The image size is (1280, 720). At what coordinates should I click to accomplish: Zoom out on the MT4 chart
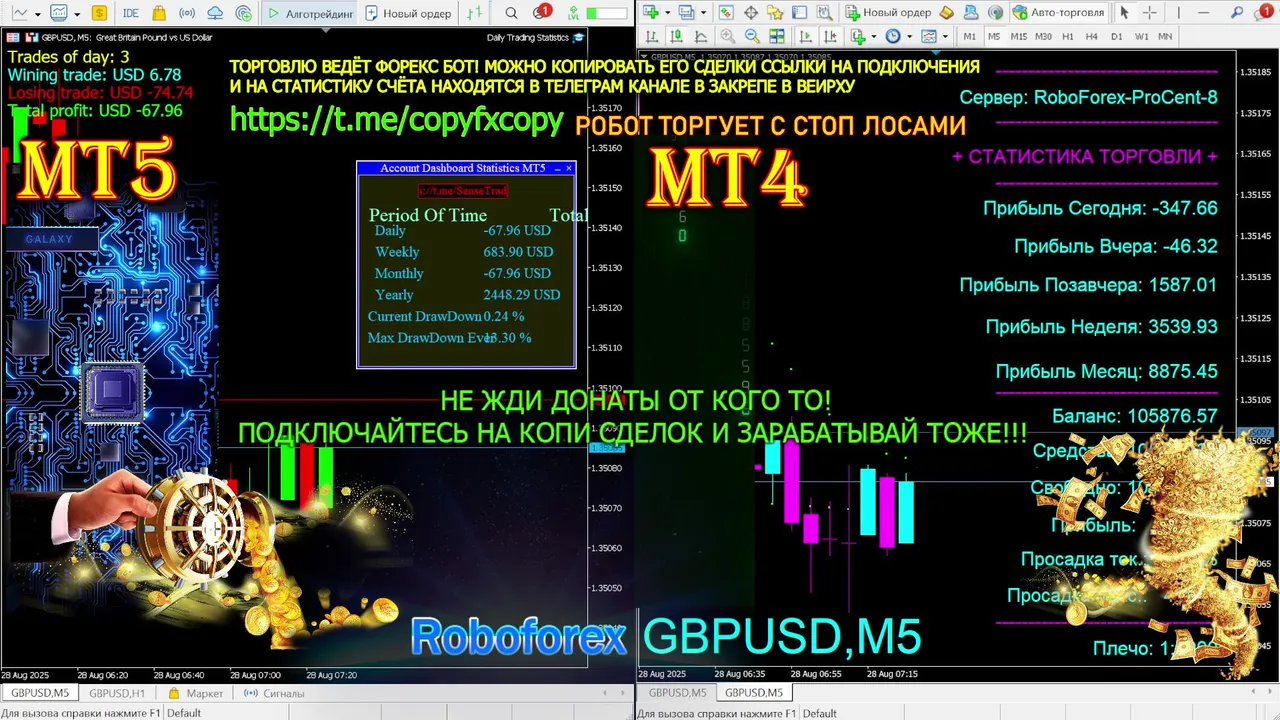click(752, 36)
